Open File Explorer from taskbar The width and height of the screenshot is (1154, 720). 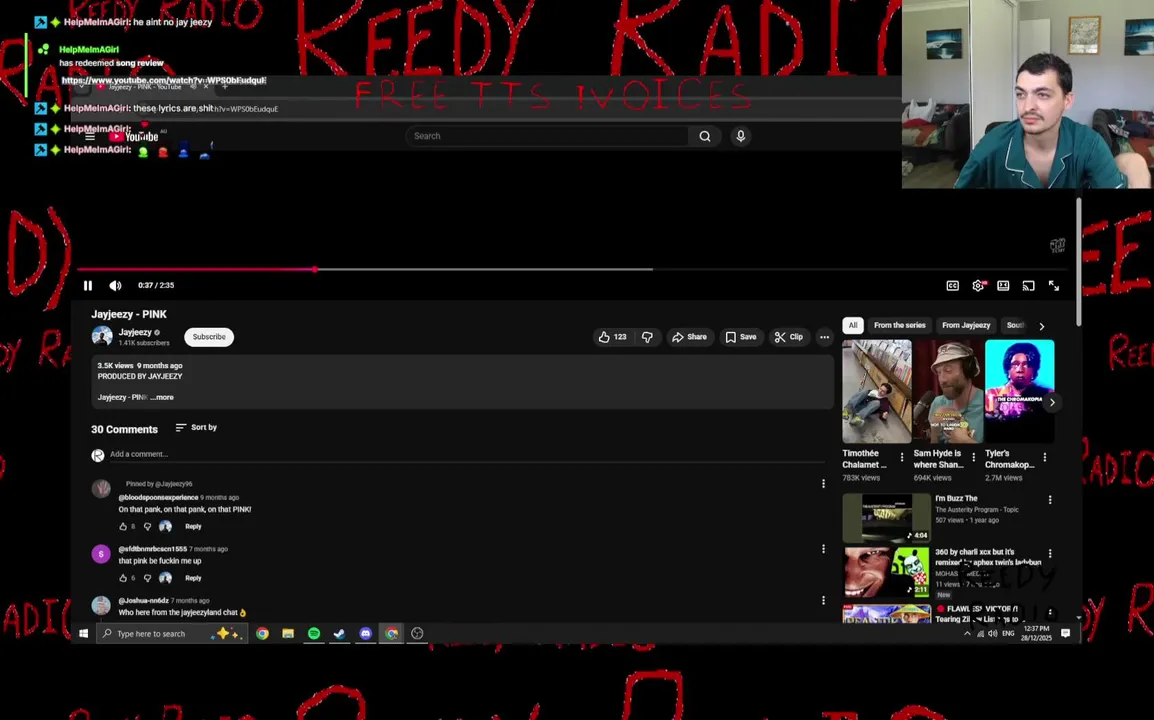pyautogui.click(x=288, y=634)
